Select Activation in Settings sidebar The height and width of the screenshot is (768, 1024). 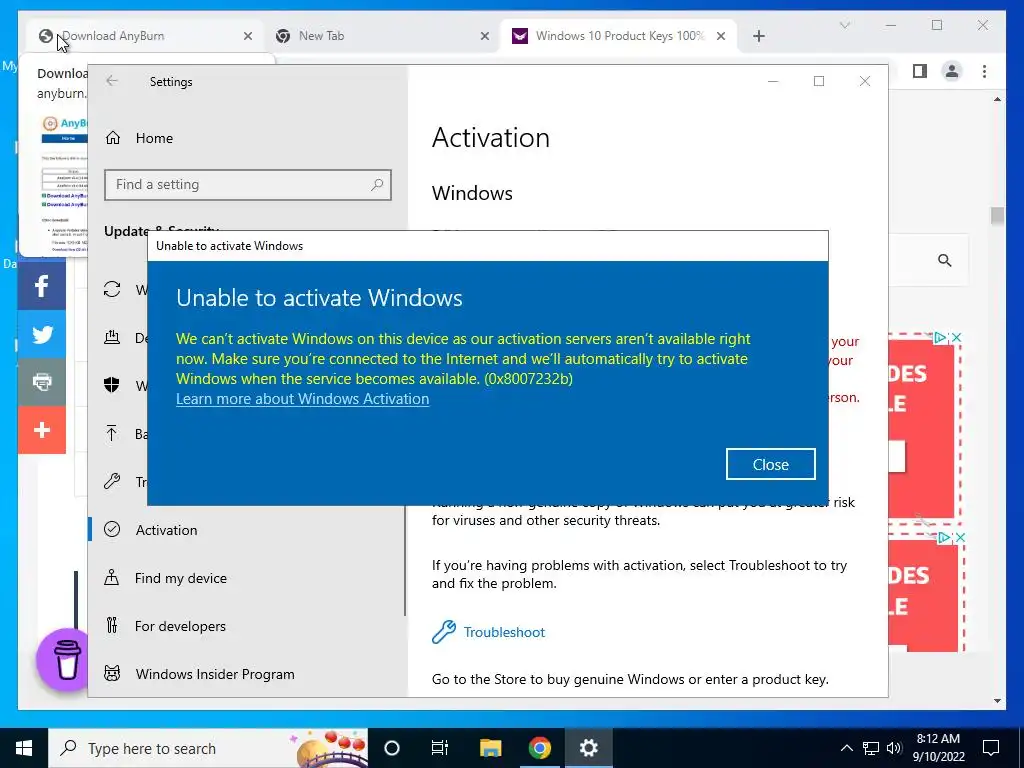pos(166,530)
